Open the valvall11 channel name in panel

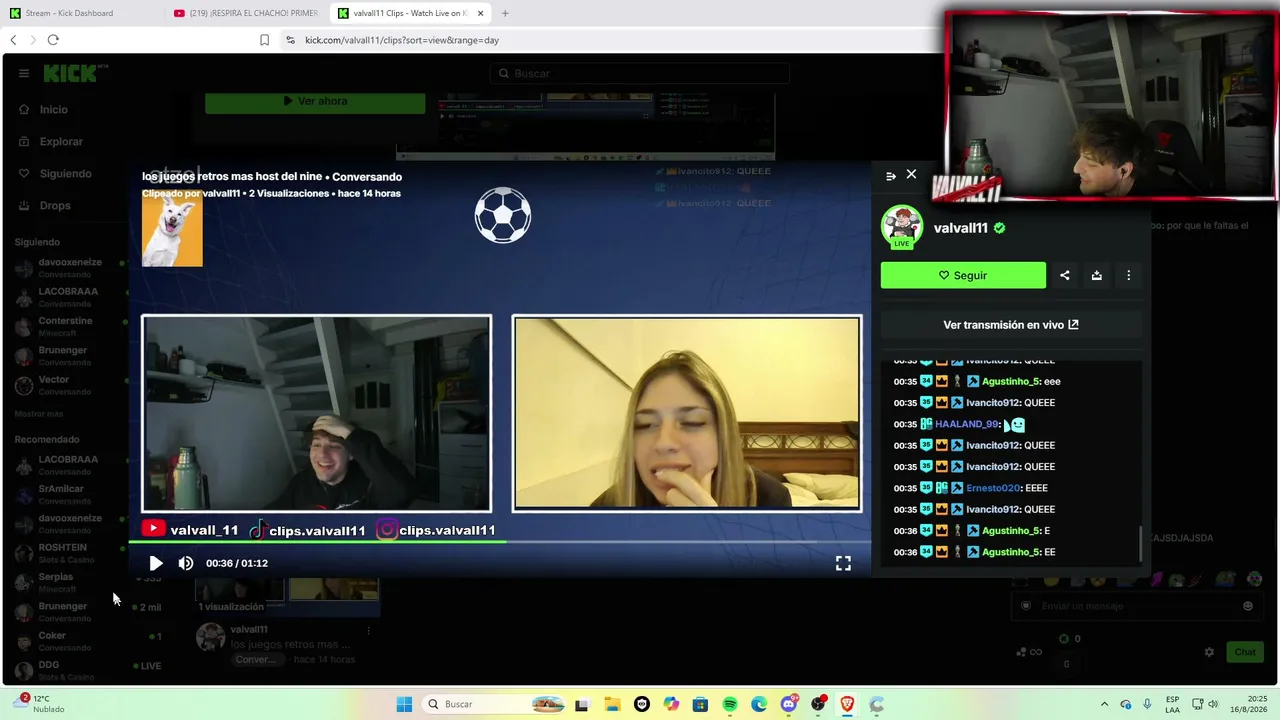point(961,228)
